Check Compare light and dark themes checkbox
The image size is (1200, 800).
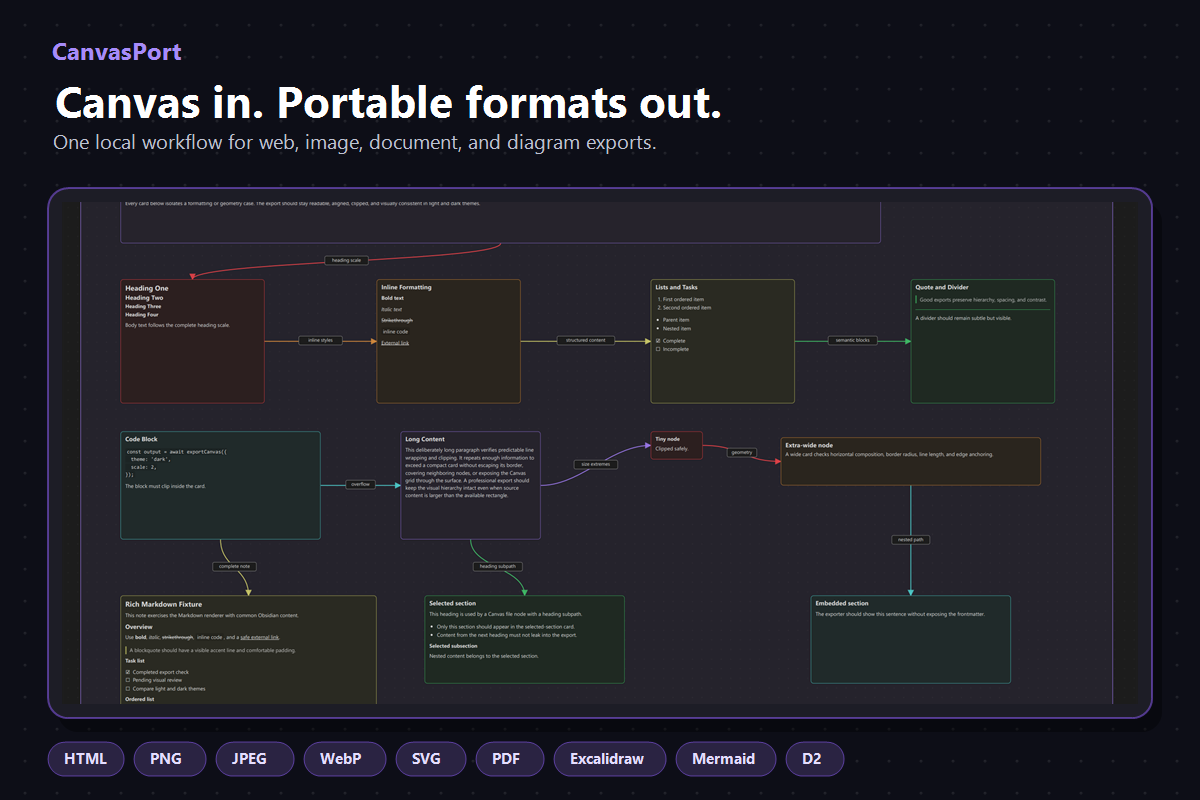pyautogui.click(x=128, y=689)
